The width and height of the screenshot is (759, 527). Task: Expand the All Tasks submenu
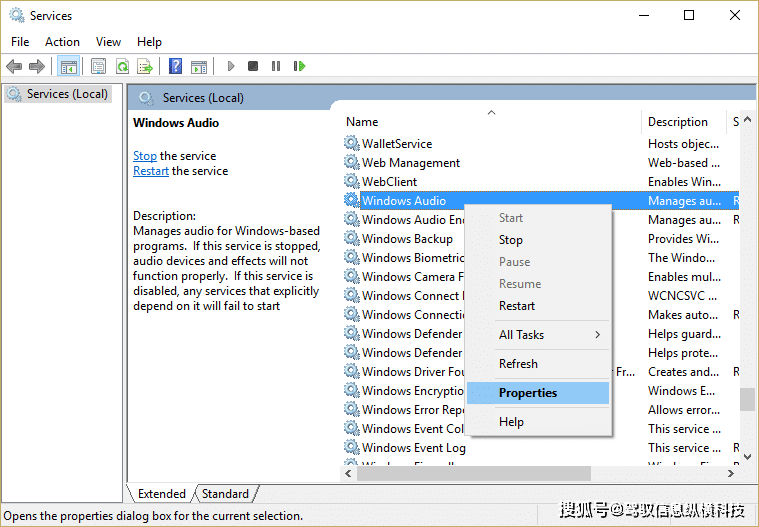[549, 335]
